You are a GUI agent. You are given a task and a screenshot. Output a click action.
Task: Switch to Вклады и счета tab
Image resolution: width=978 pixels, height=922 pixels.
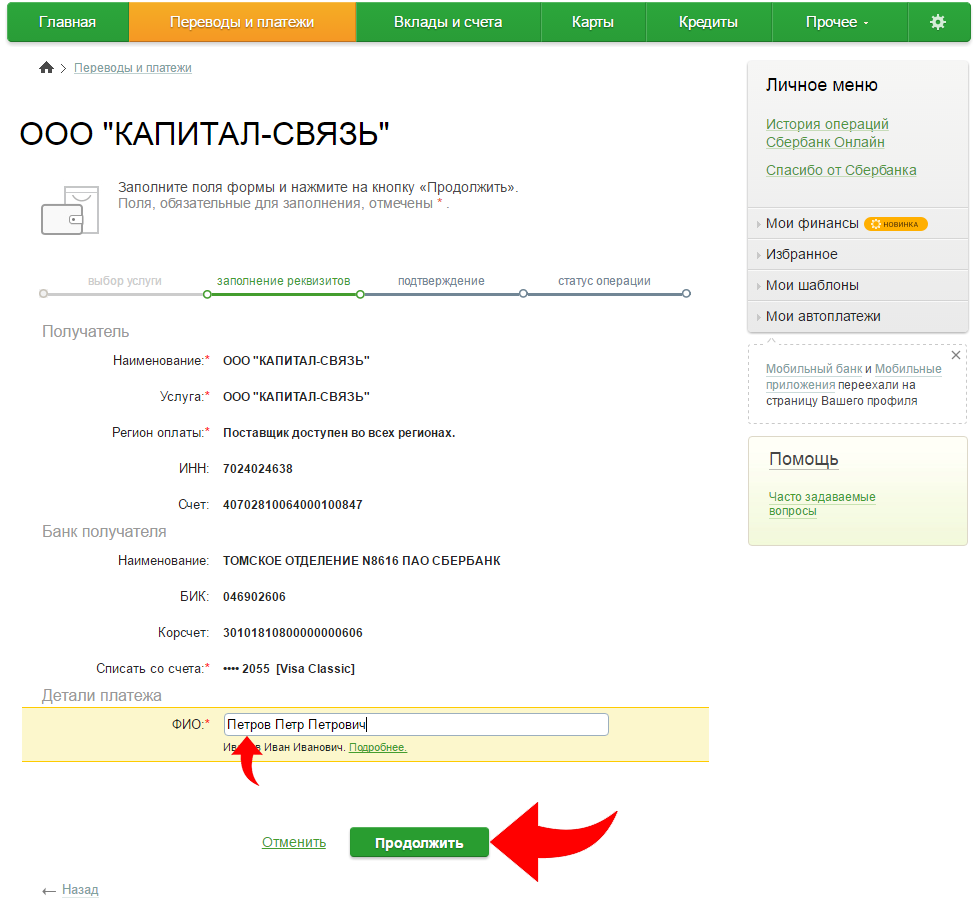click(448, 22)
